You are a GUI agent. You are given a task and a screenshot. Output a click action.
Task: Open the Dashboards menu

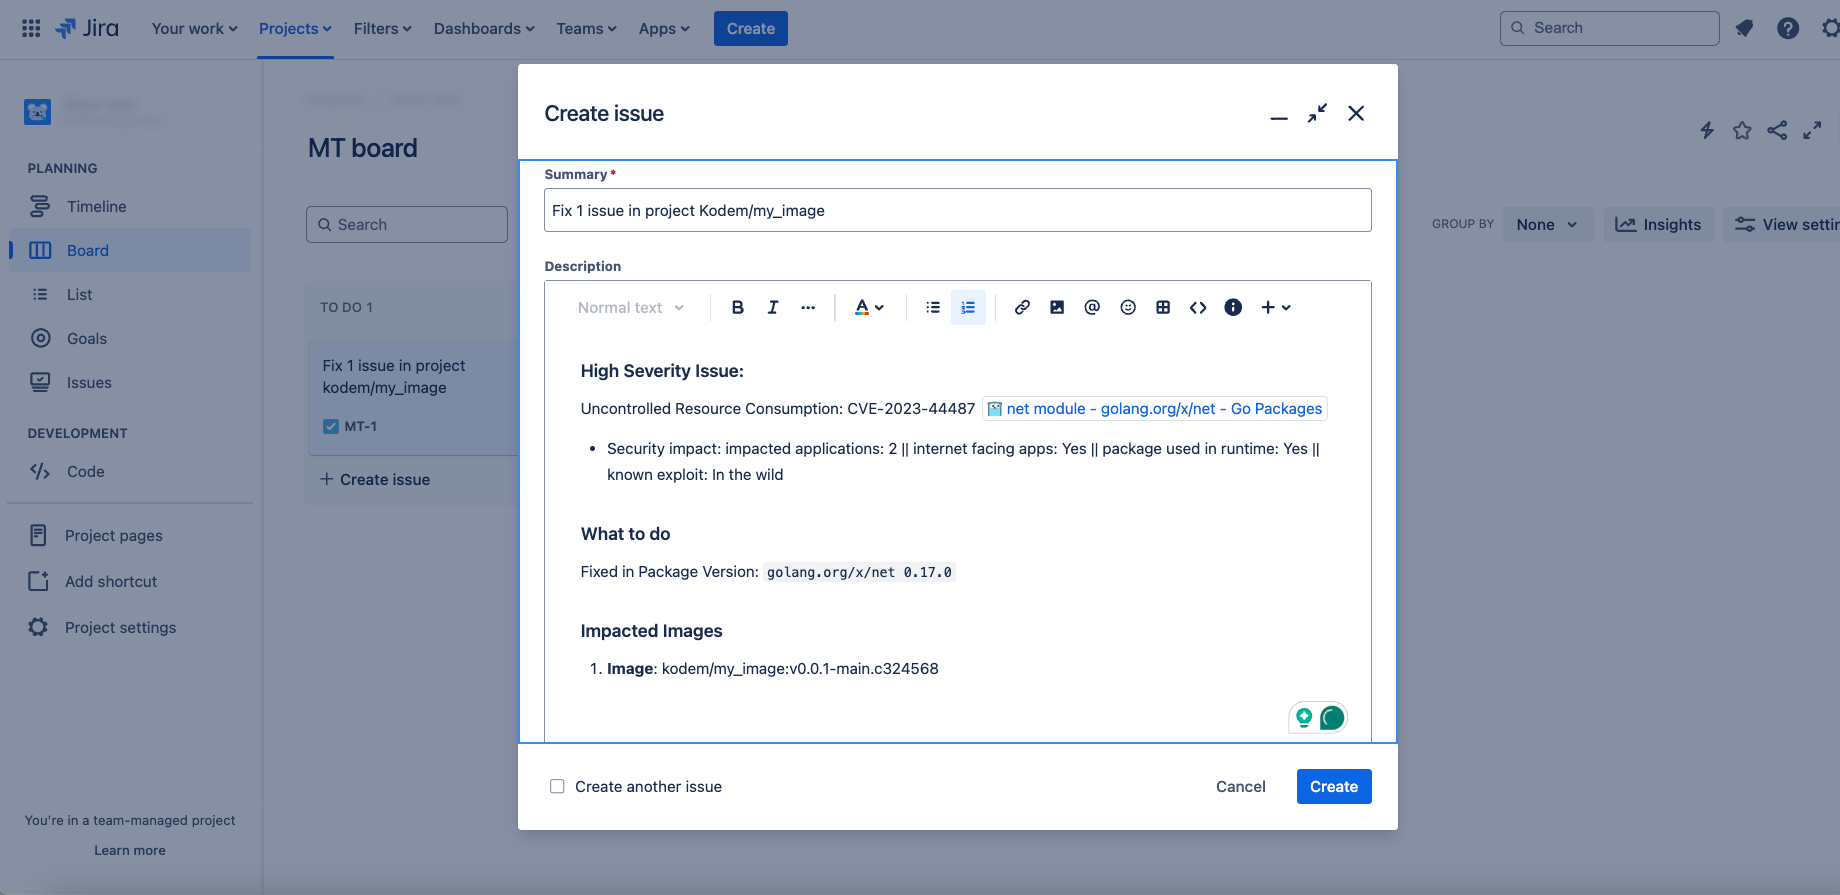(484, 28)
